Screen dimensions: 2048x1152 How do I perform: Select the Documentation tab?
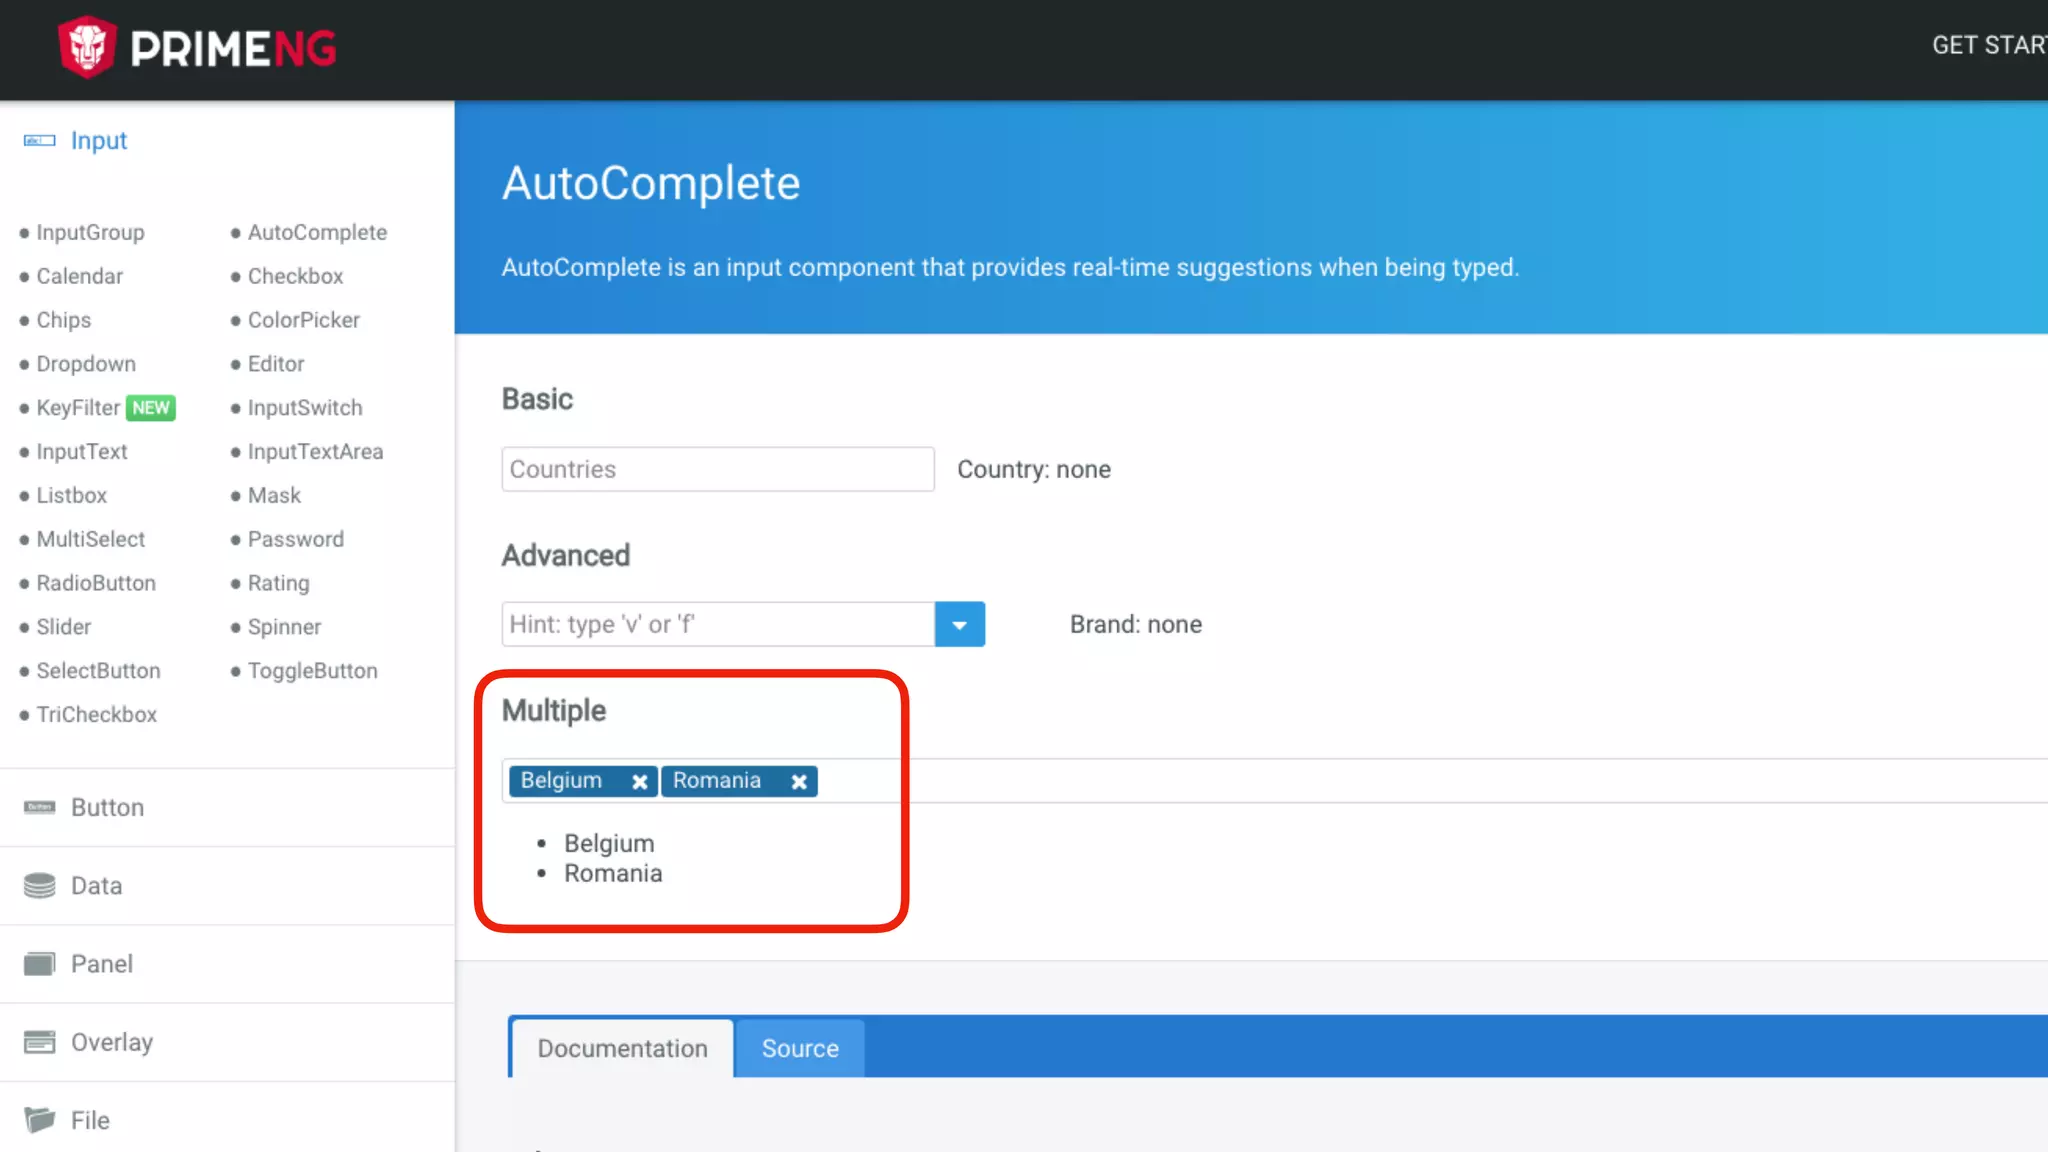(622, 1048)
